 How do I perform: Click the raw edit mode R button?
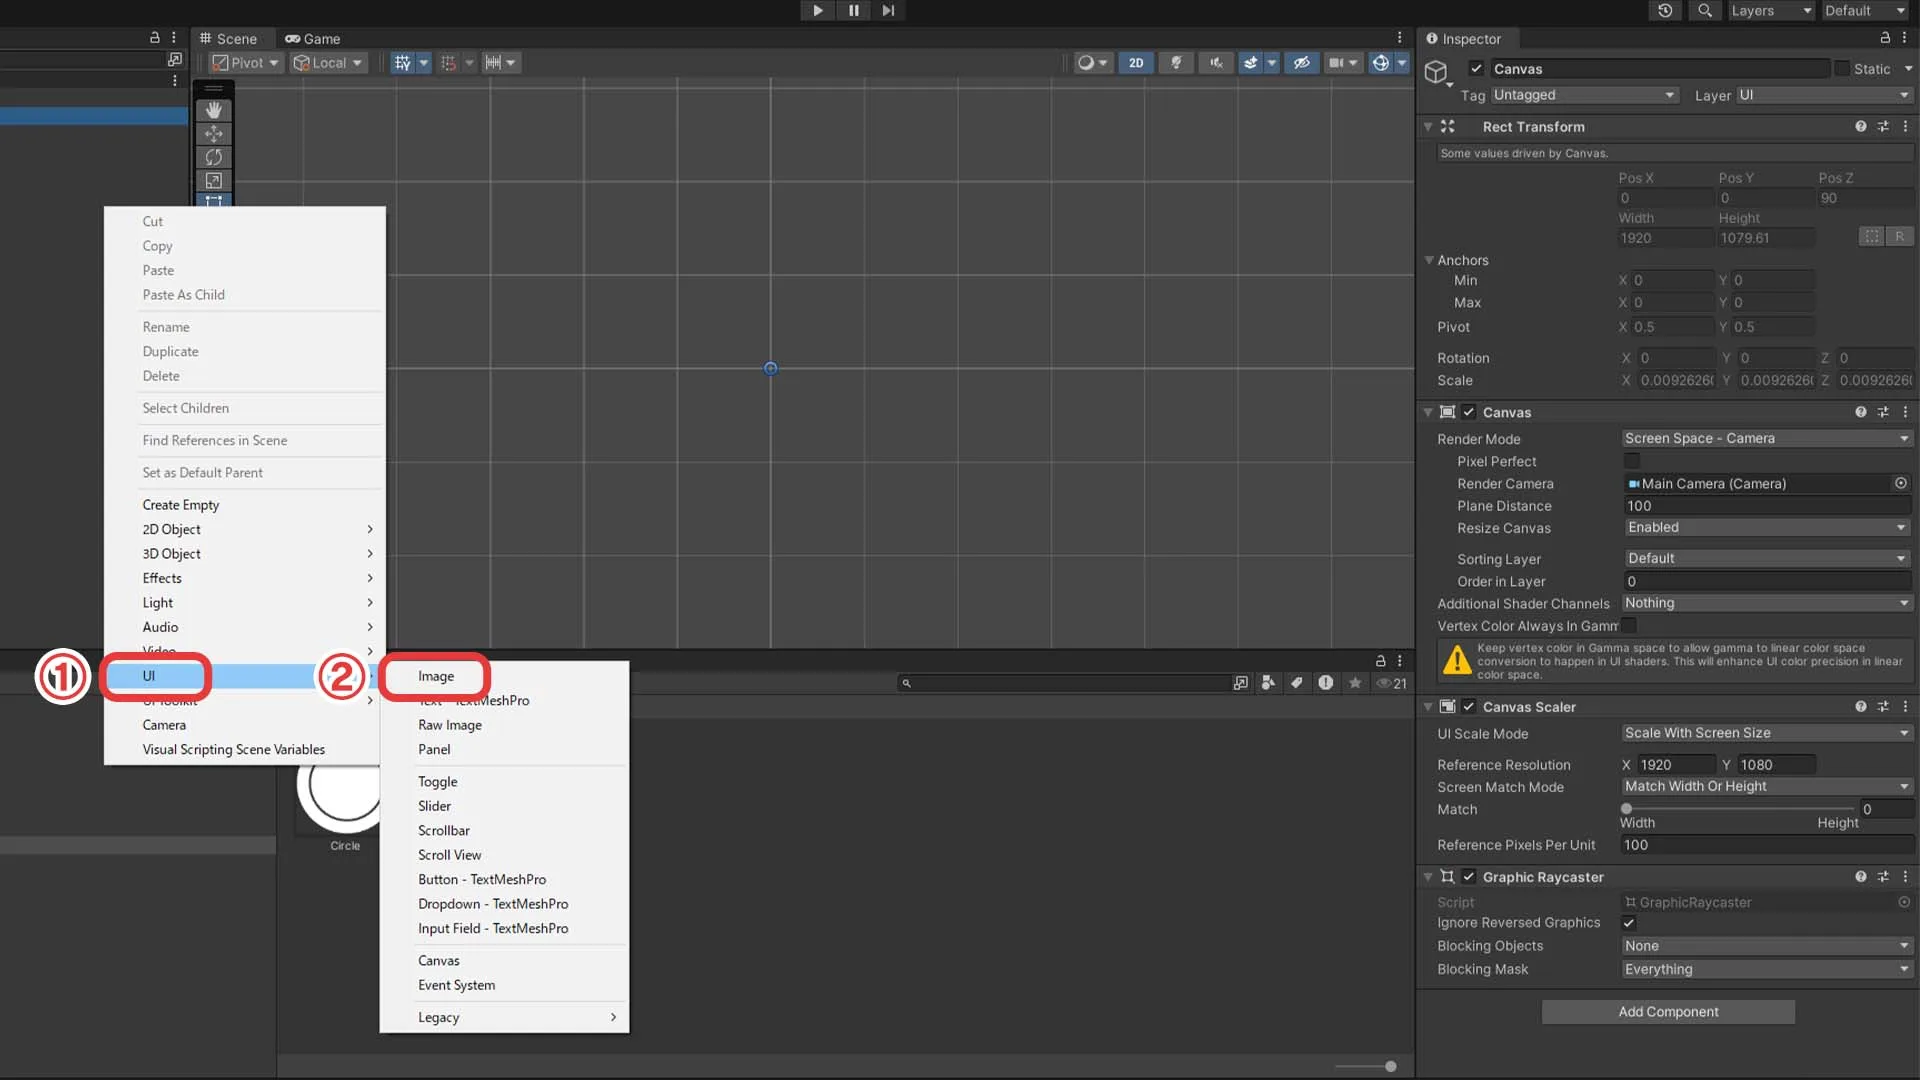click(1899, 237)
